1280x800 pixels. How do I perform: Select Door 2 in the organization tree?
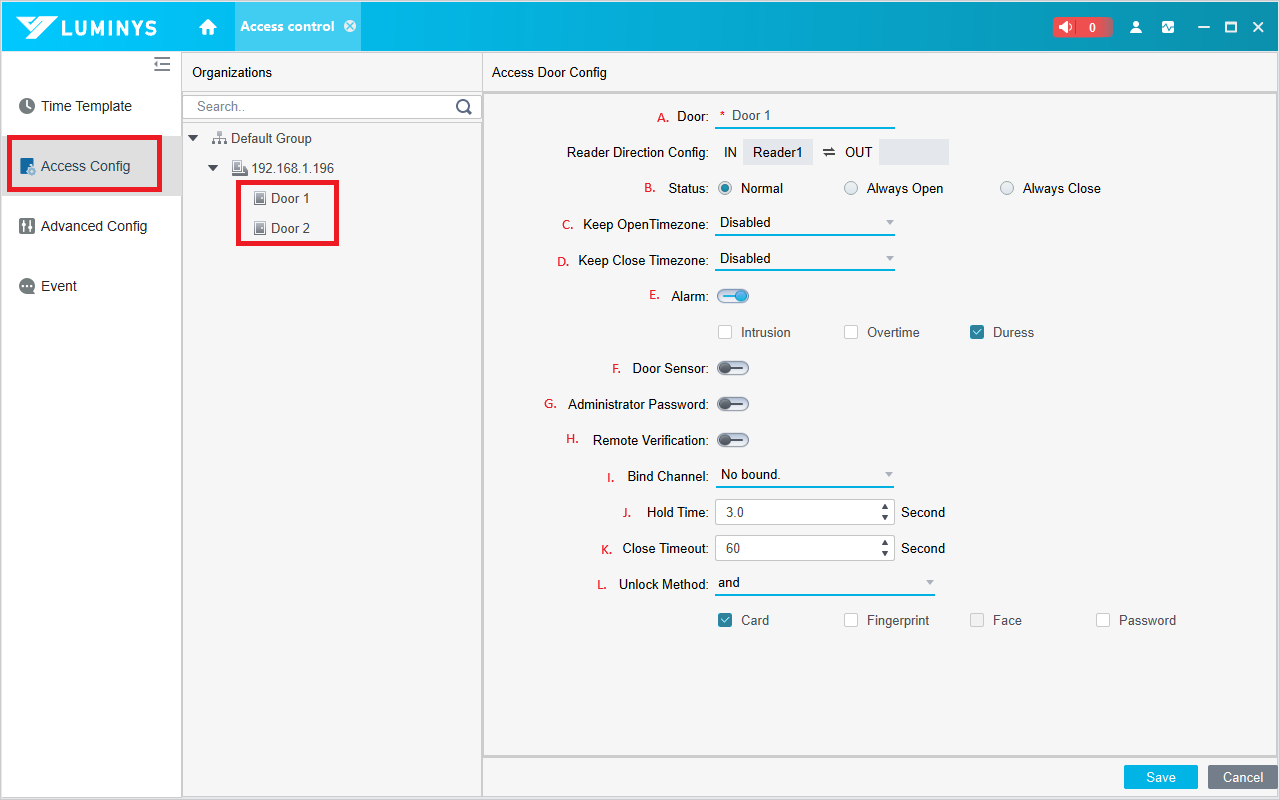tap(290, 228)
